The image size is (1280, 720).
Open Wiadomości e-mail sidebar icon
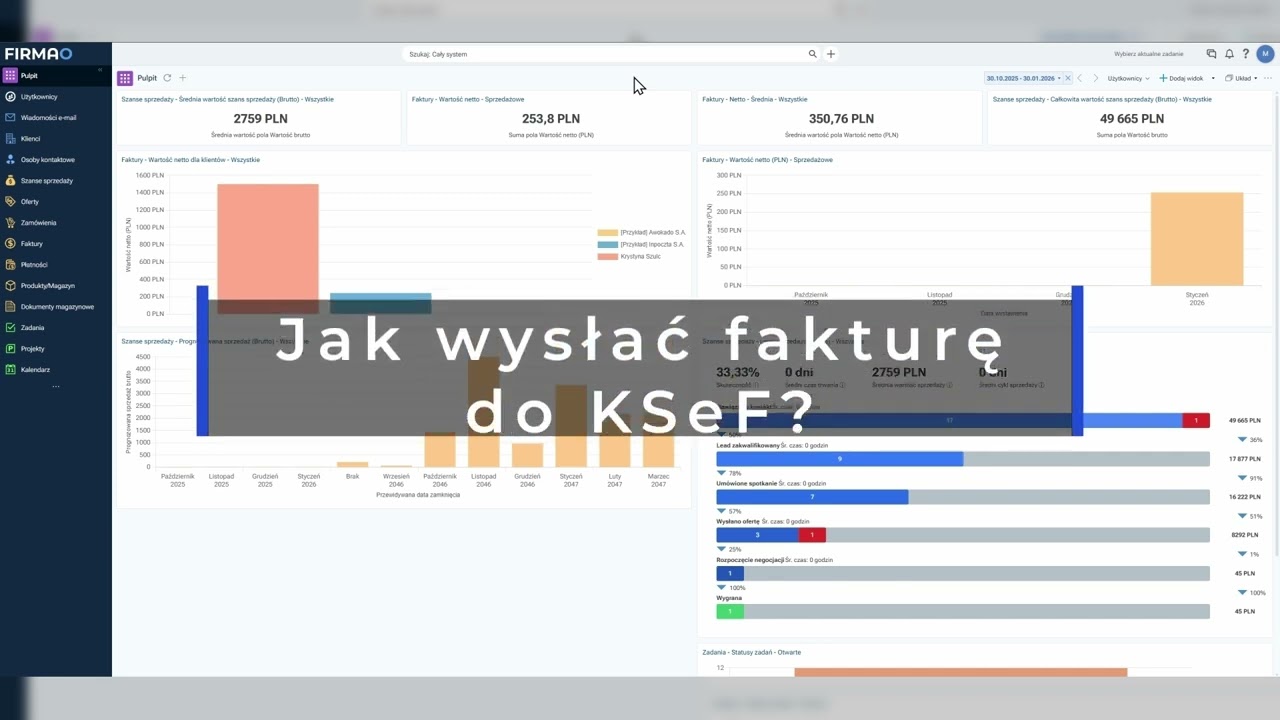[10, 118]
